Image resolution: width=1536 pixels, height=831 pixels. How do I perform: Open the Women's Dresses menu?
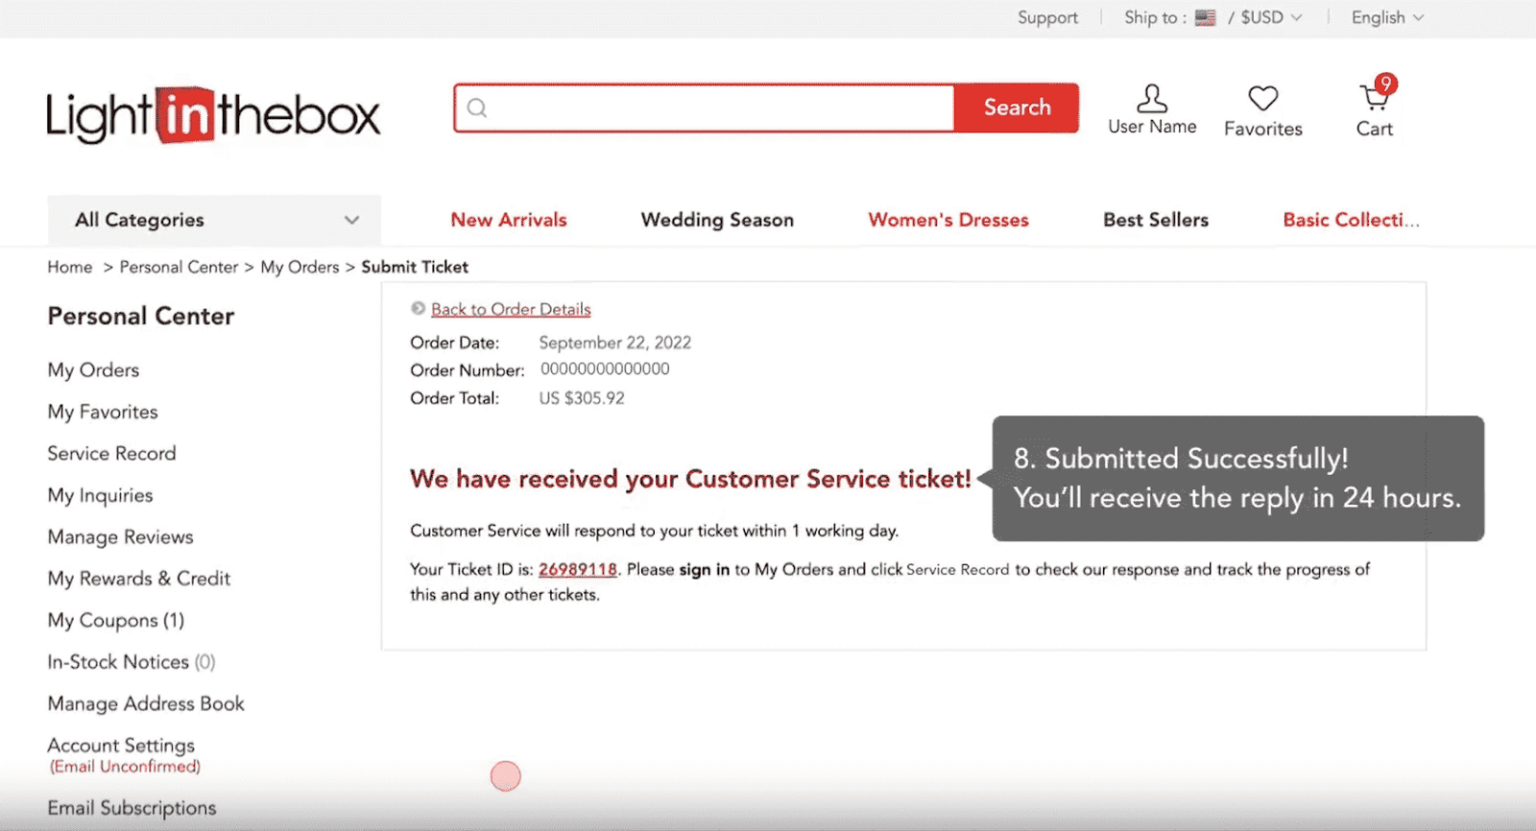pos(948,219)
